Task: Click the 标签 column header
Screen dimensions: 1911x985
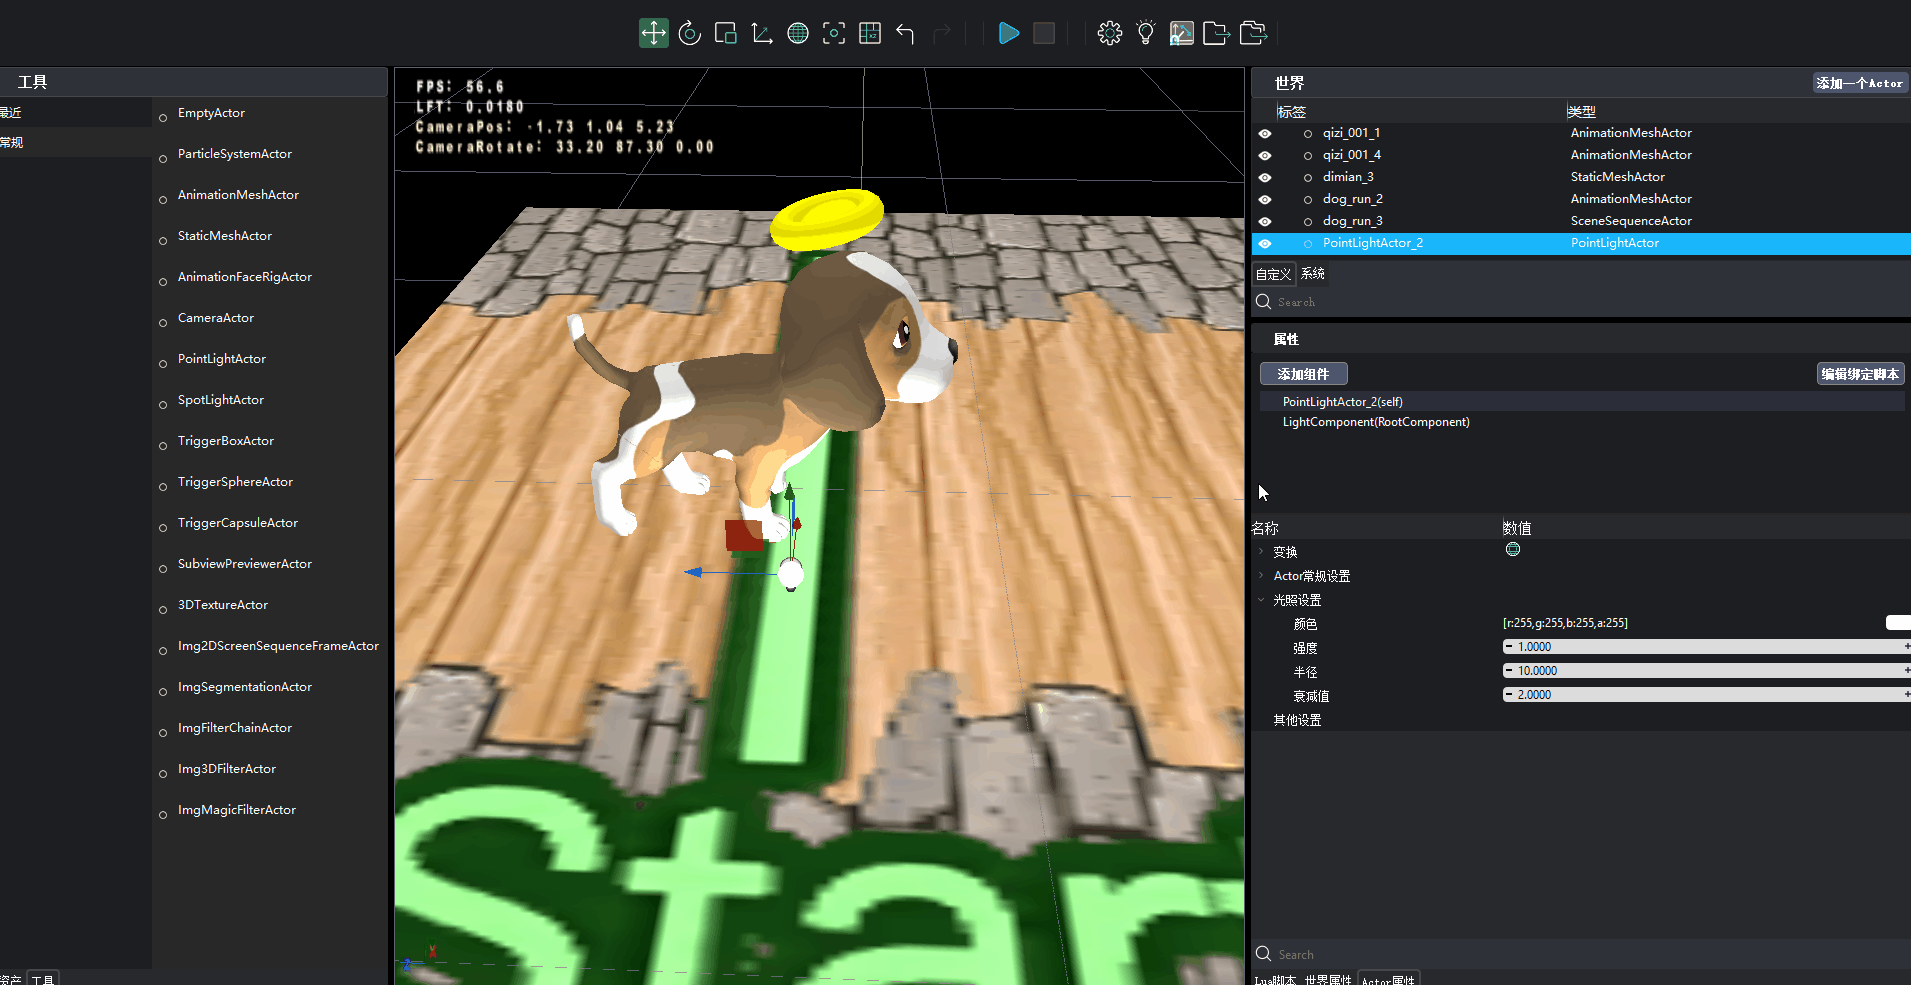Action: coord(1291,112)
